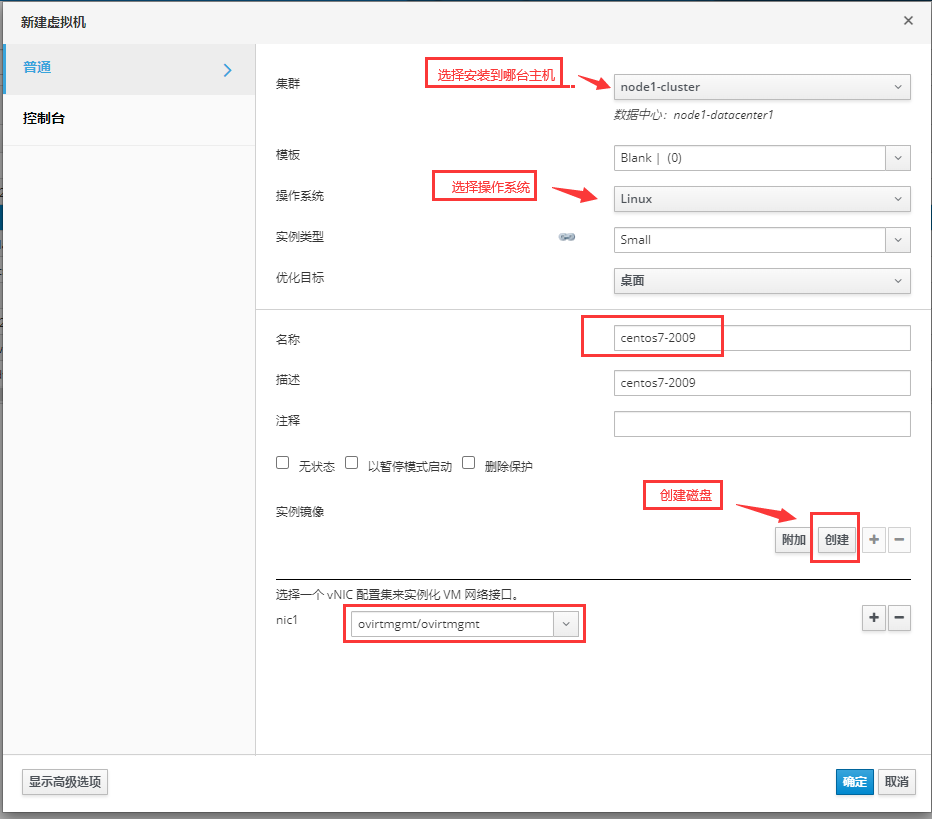
Task: Open the 优化目标 桌面 dropdown
Action: 762,281
